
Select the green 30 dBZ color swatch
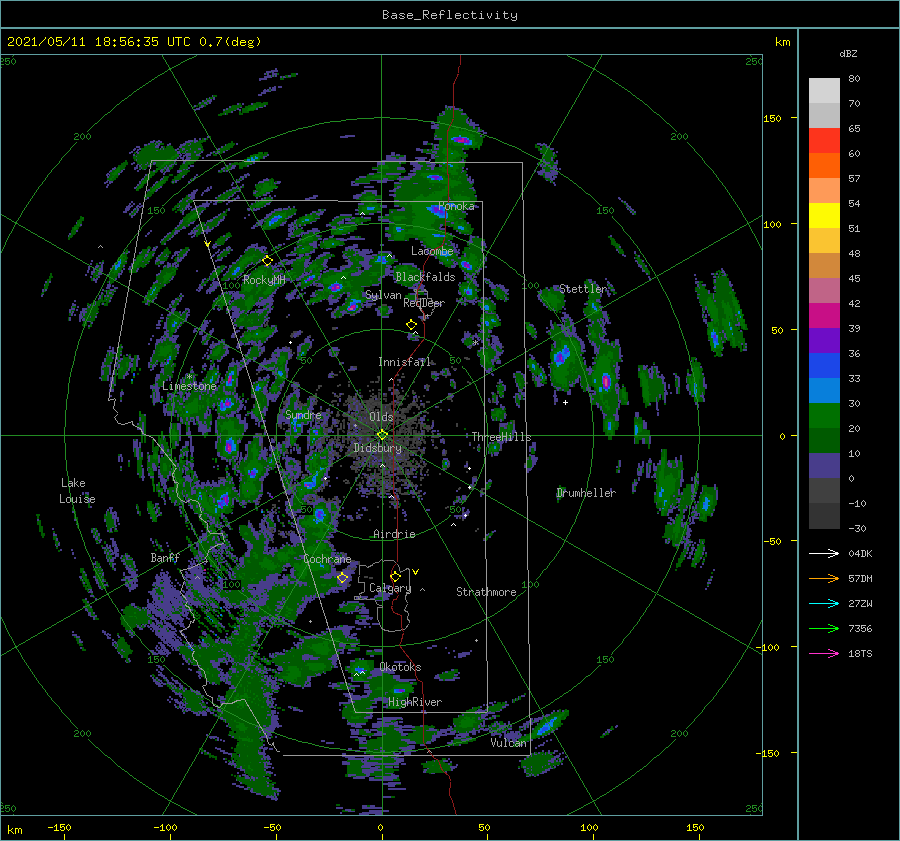pos(824,415)
